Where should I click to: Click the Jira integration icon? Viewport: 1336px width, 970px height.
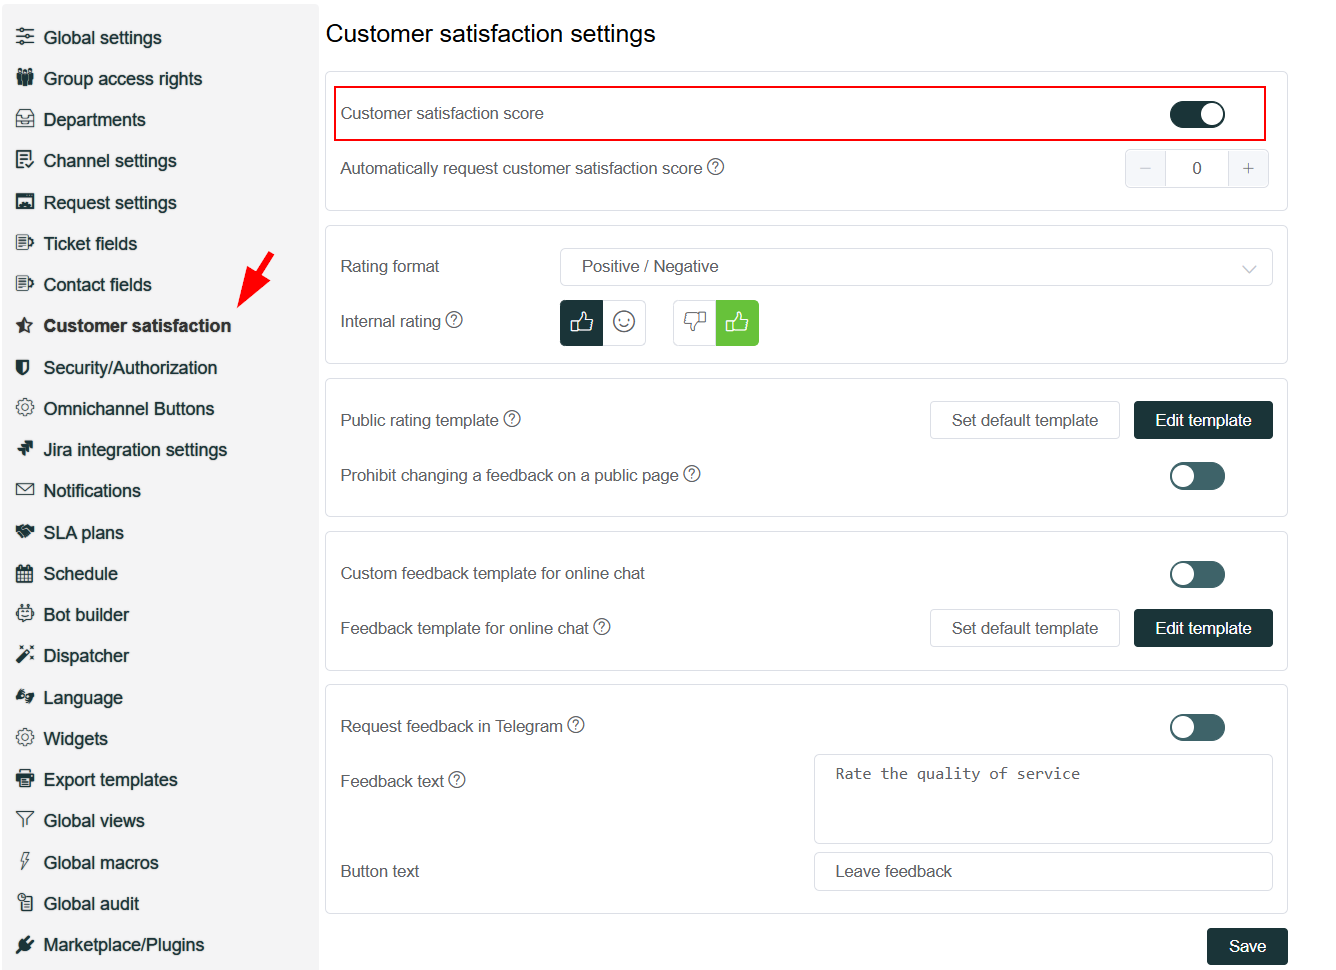tap(25, 449)
